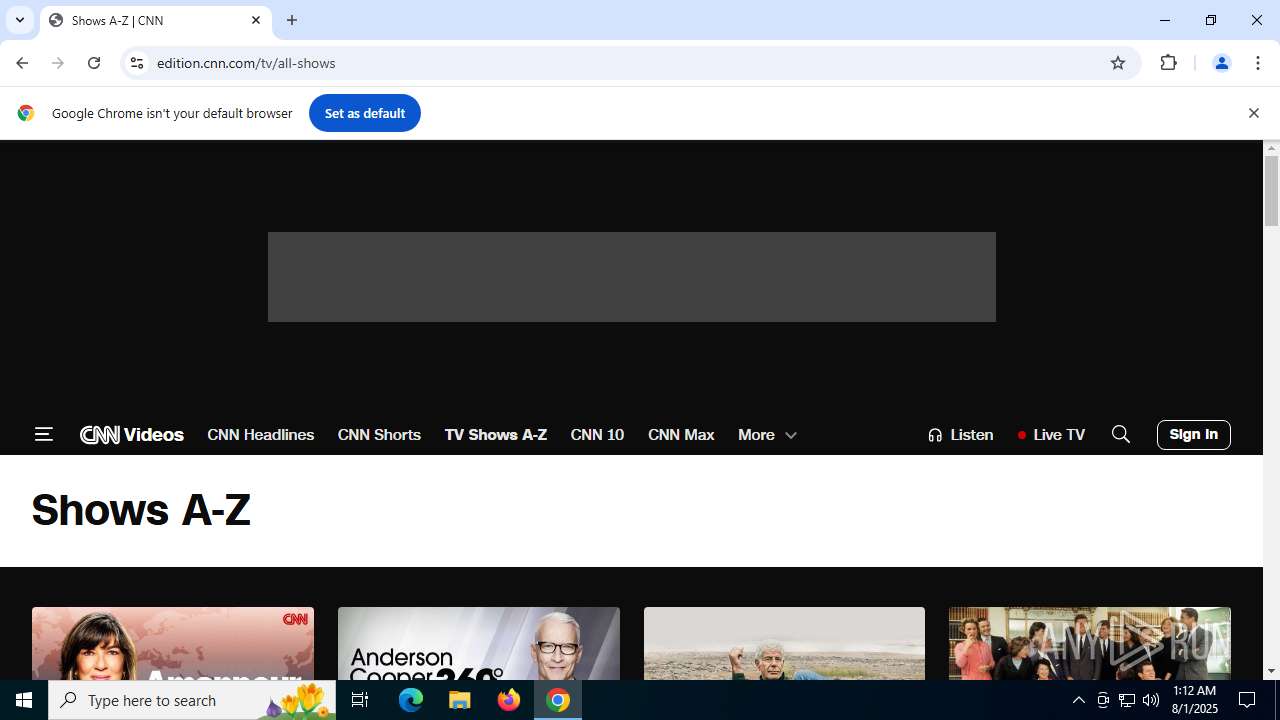Screen dimensions: 1280x720
Task: Open CNN Shorts section
Action: coord(379,435)
